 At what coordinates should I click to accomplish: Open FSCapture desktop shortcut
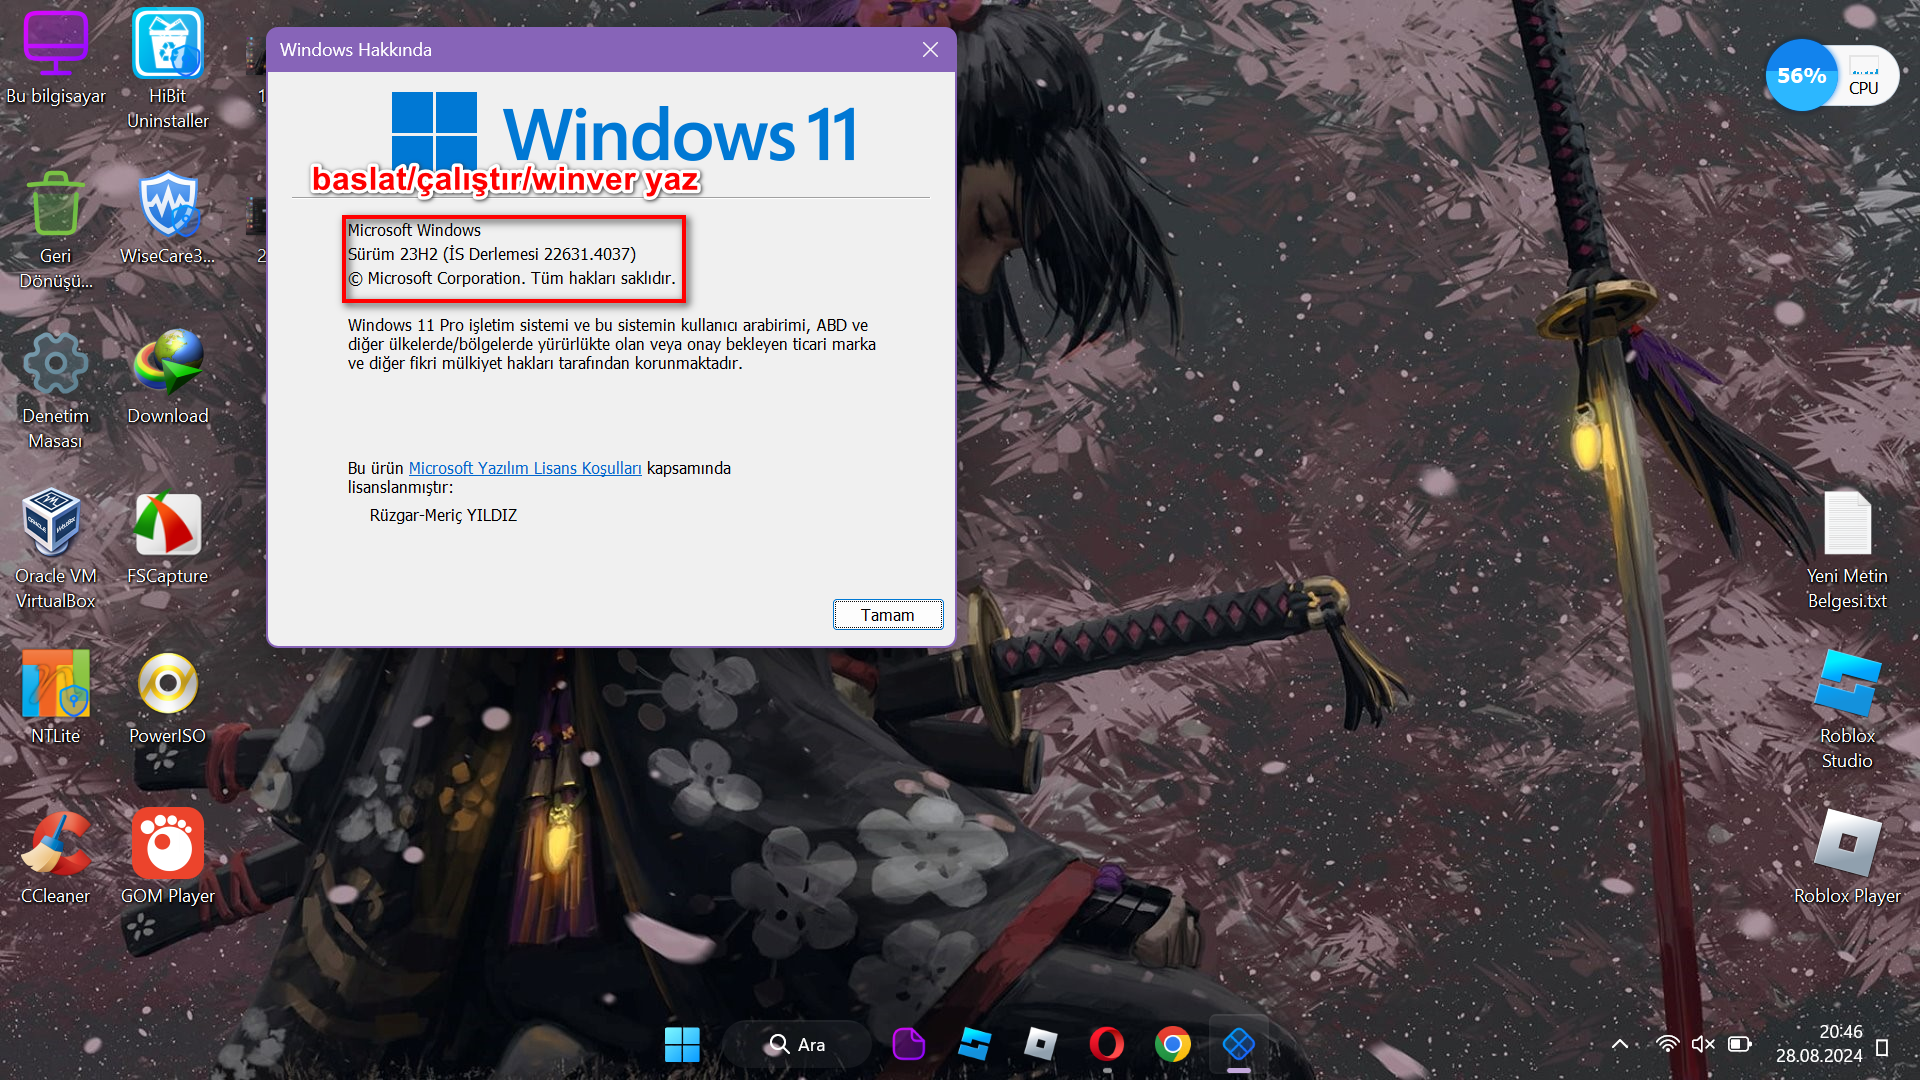pyautogui.click(x=167, y=523)
